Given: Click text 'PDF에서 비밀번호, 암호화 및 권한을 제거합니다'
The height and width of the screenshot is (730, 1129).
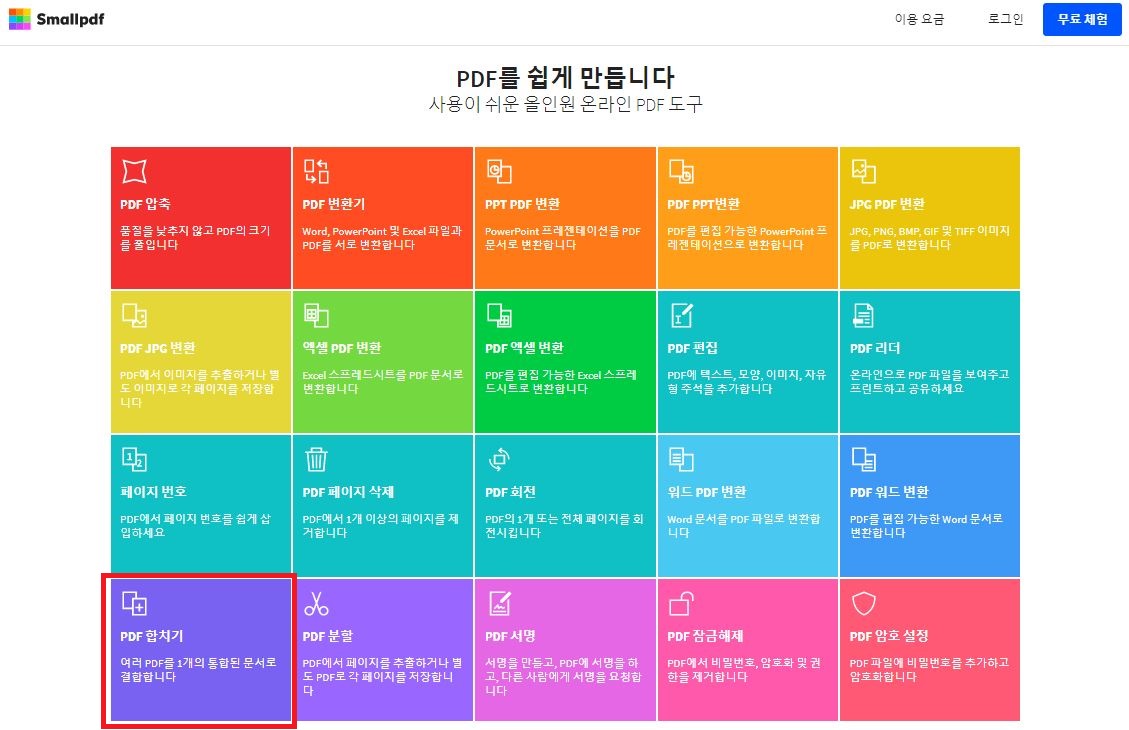Looking at the screenshot, I should point(744,670).
